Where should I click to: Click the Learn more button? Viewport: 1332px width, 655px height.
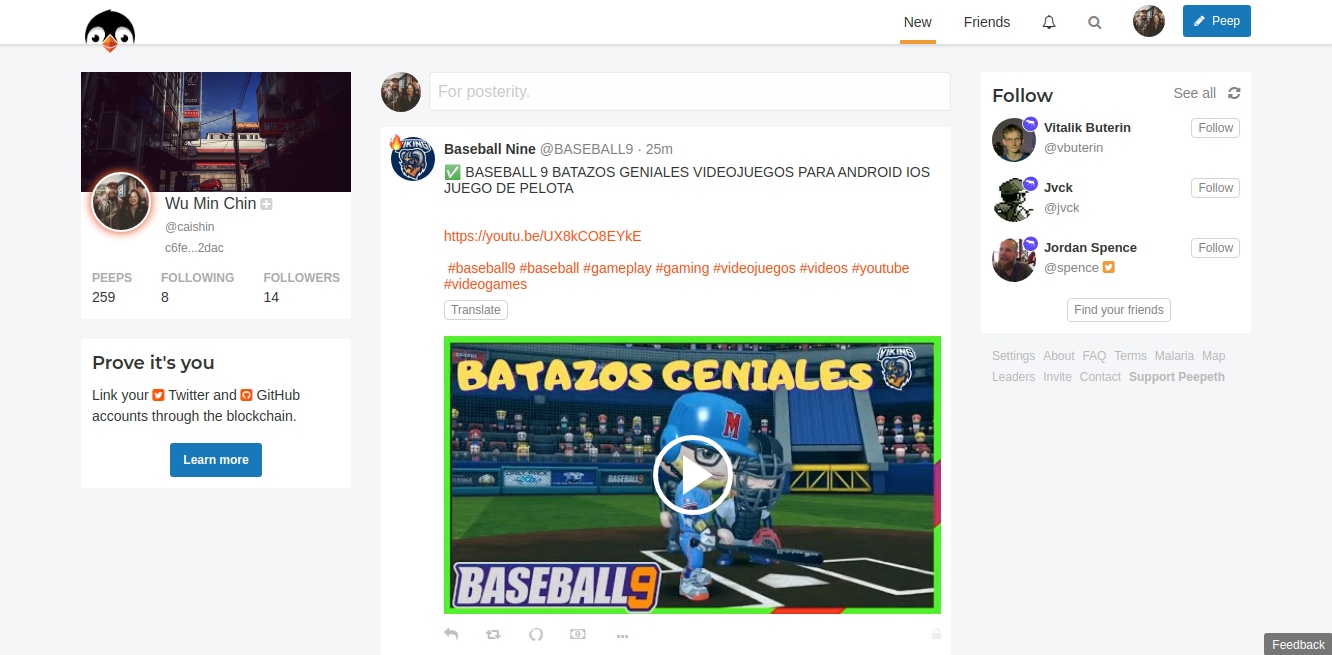(x=216, y=460)
